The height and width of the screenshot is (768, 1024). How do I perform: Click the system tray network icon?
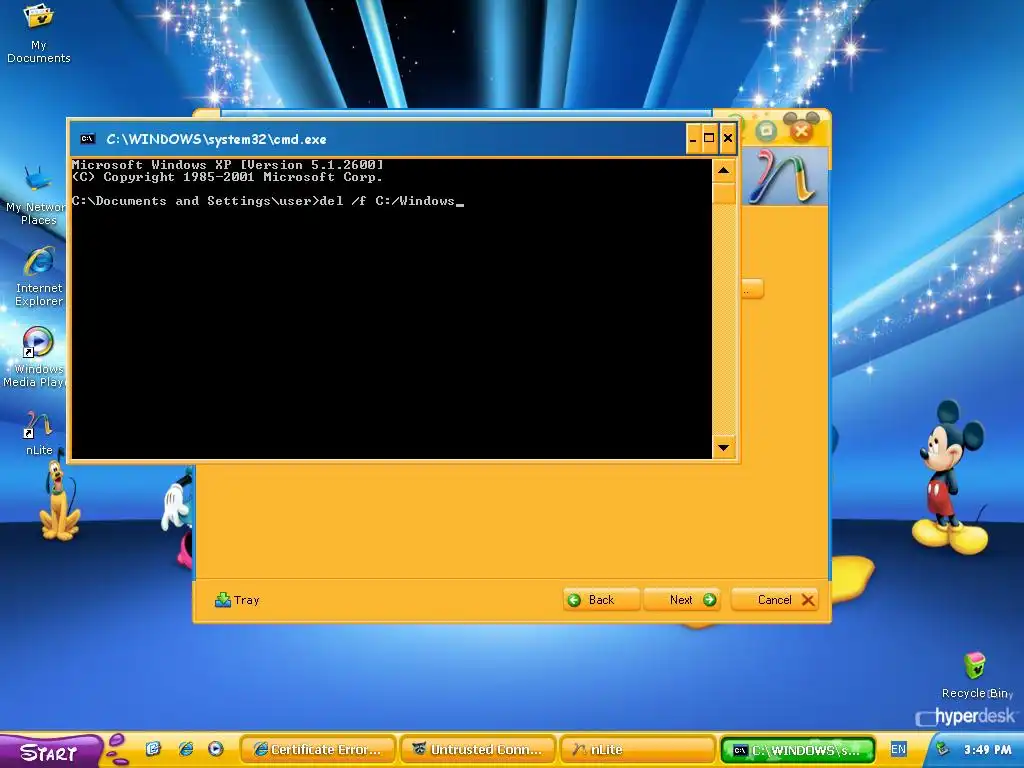942,749
